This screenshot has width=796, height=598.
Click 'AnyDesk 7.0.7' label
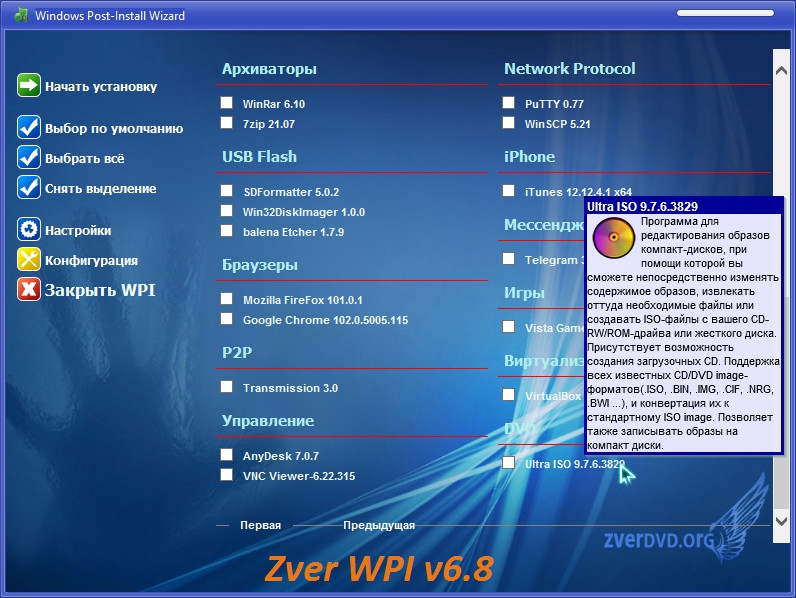pos(281,456)
